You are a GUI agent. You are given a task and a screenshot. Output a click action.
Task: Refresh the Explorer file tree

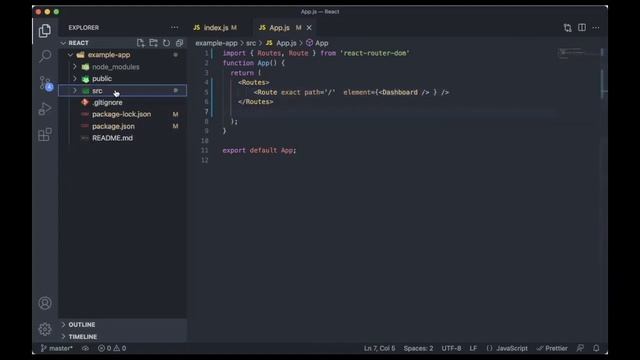[x=167, y=43]
